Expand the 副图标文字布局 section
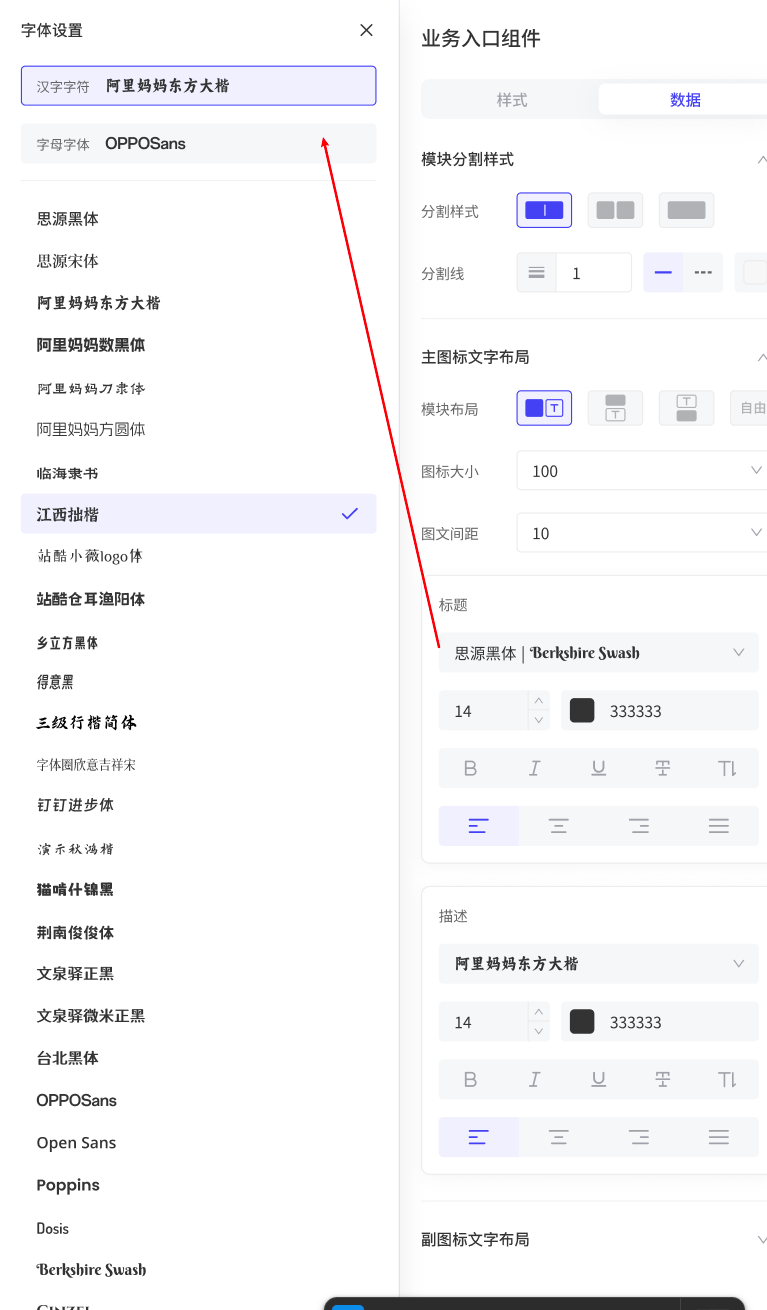The height and width of the screenshot is (1310, 767). (x=762, y=1240)
